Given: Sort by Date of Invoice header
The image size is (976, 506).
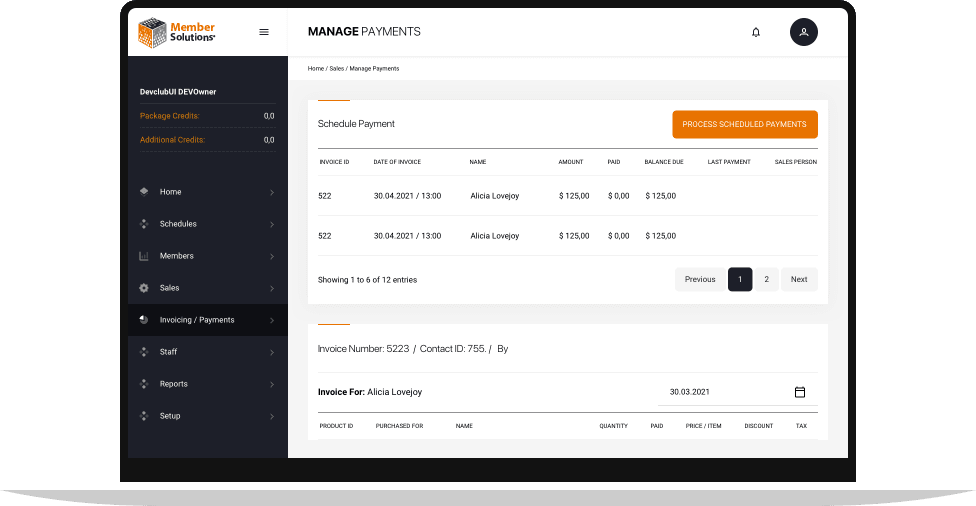Looking at the screenshot, I should [397, 162].
